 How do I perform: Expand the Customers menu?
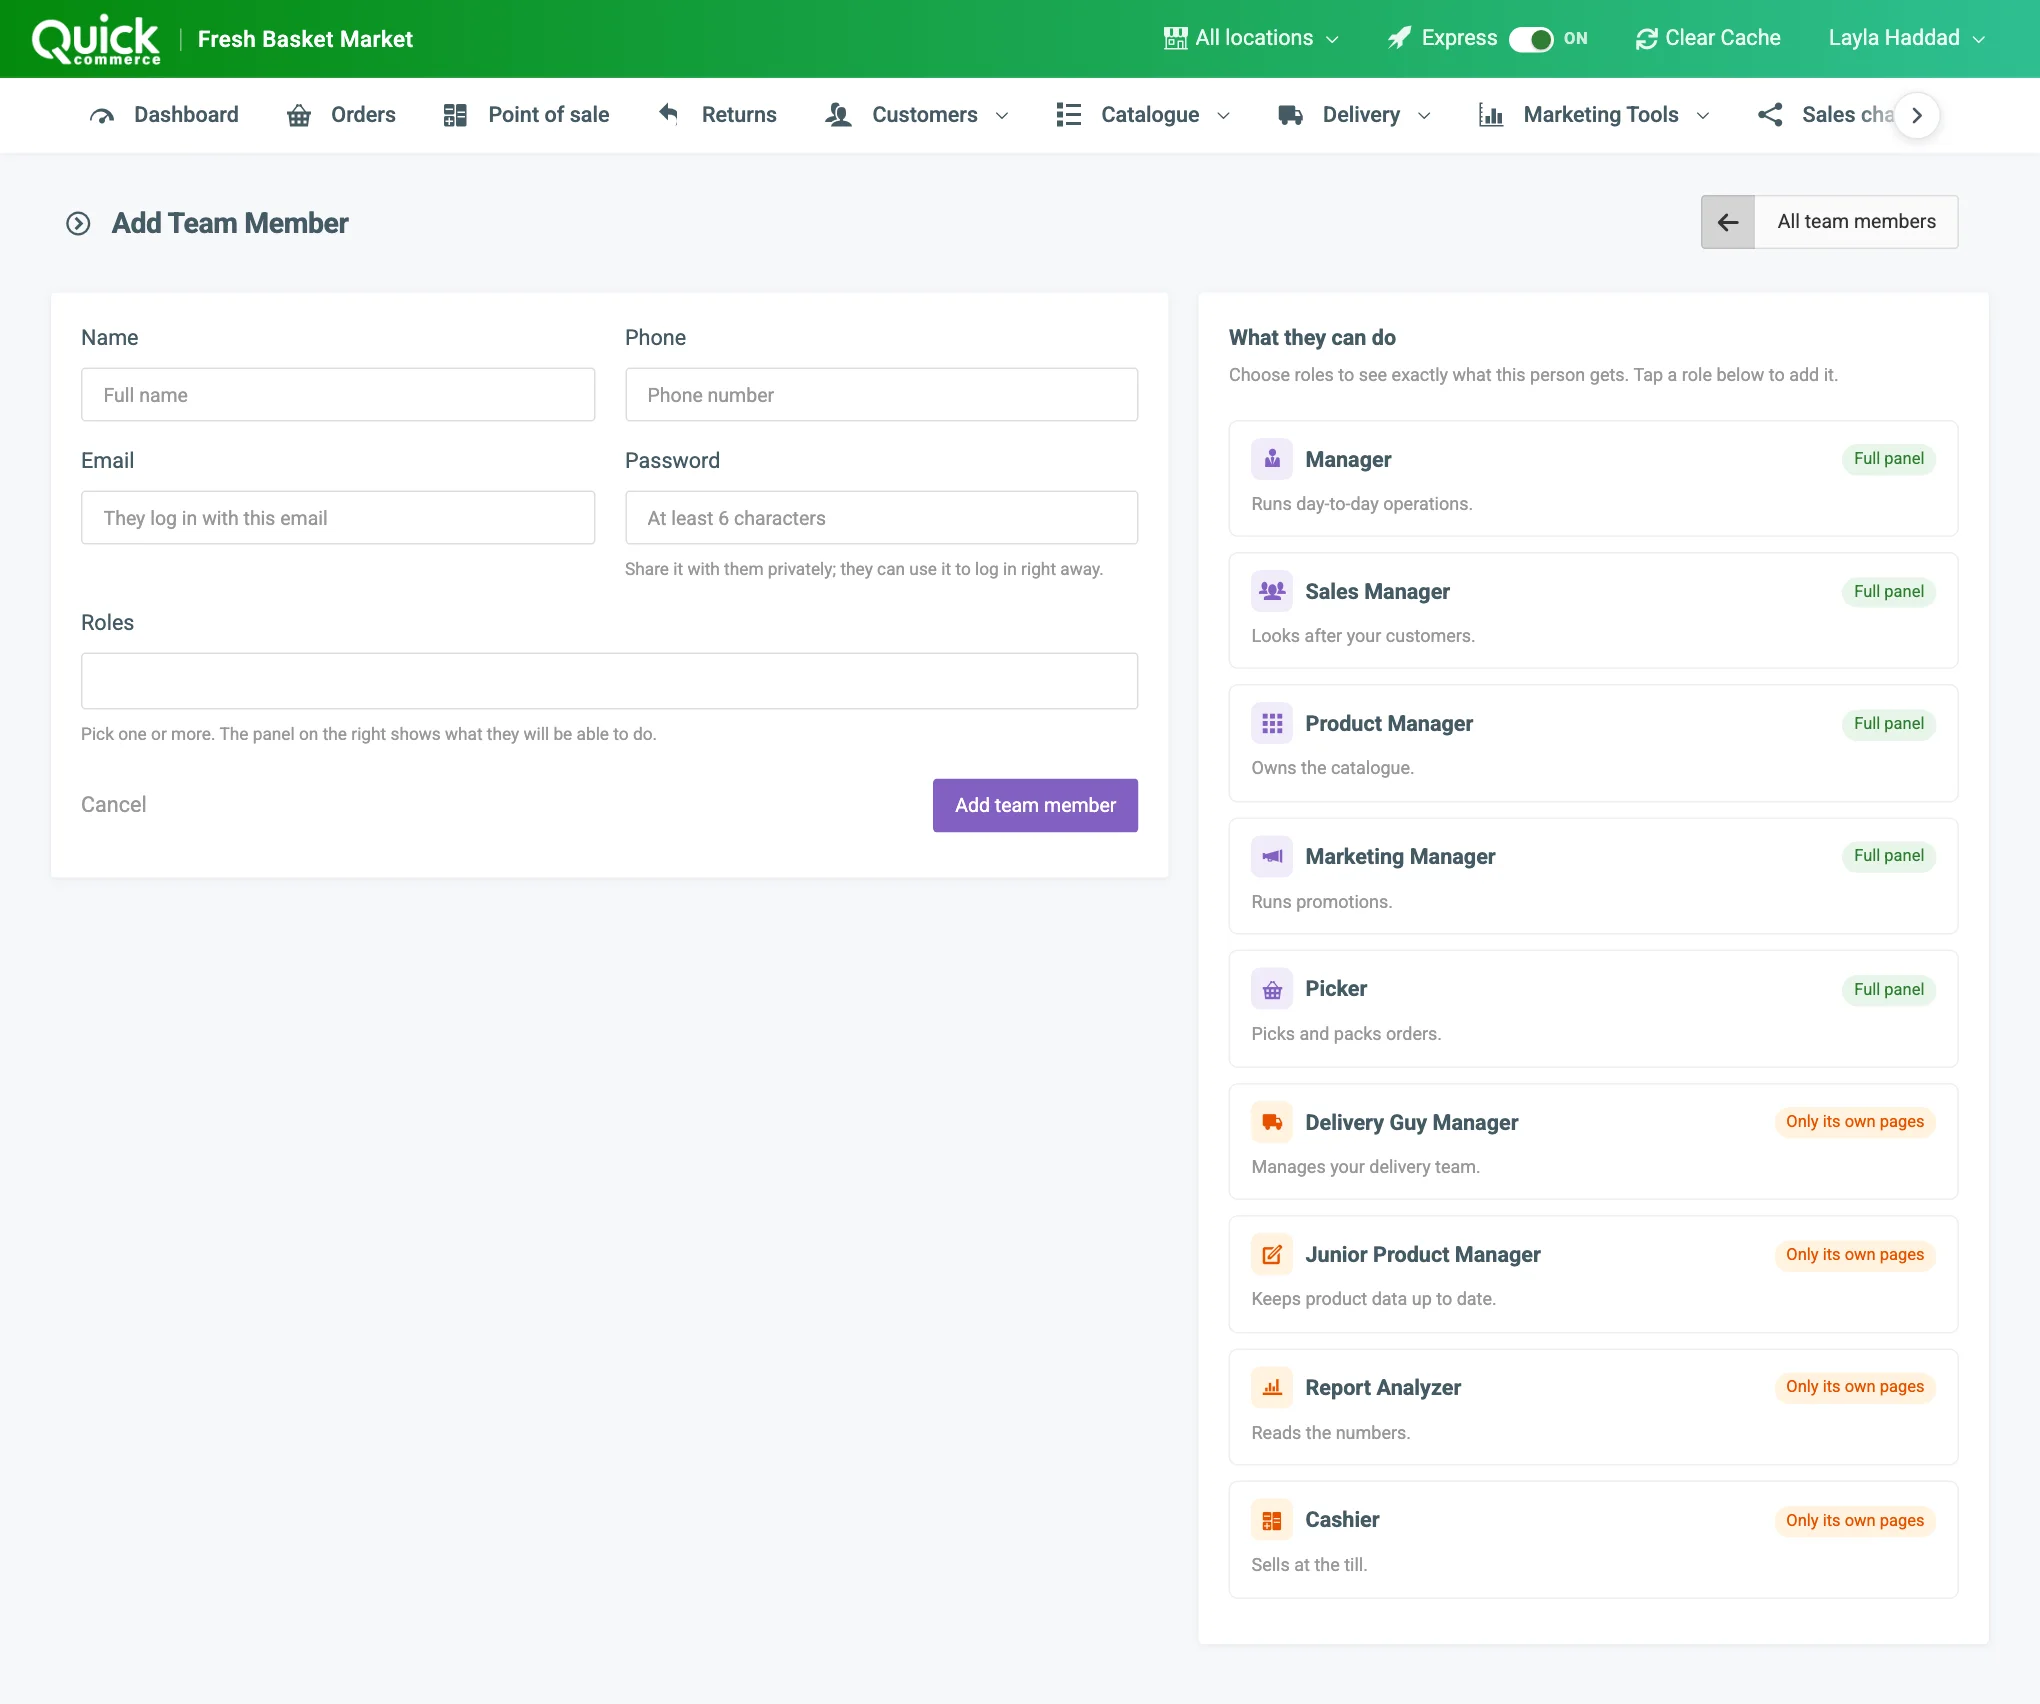[917, 115]
